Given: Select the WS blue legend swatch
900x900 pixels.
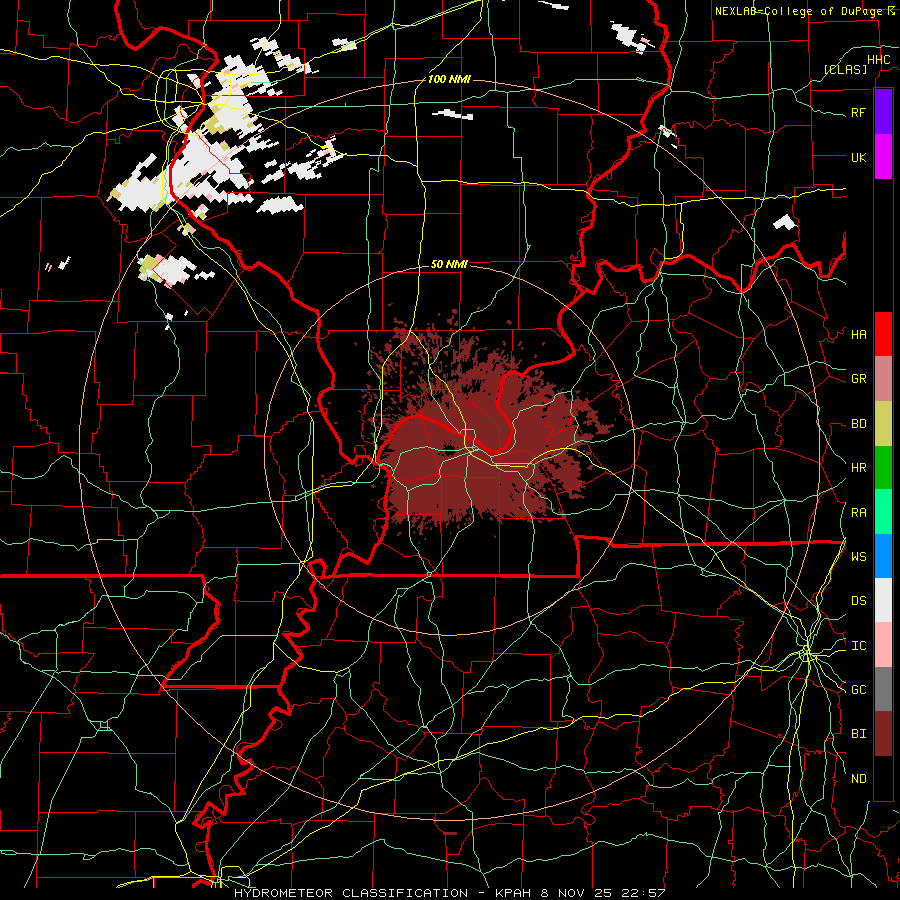Looking at the screenshot, I should click(x=883, y=556).
